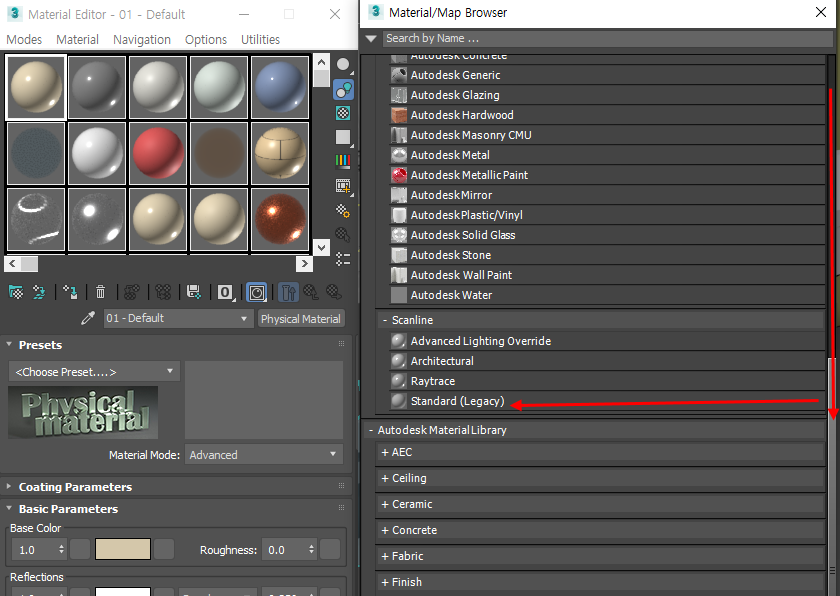
Task: Select the red sphere sample slot
Action: 158,153
